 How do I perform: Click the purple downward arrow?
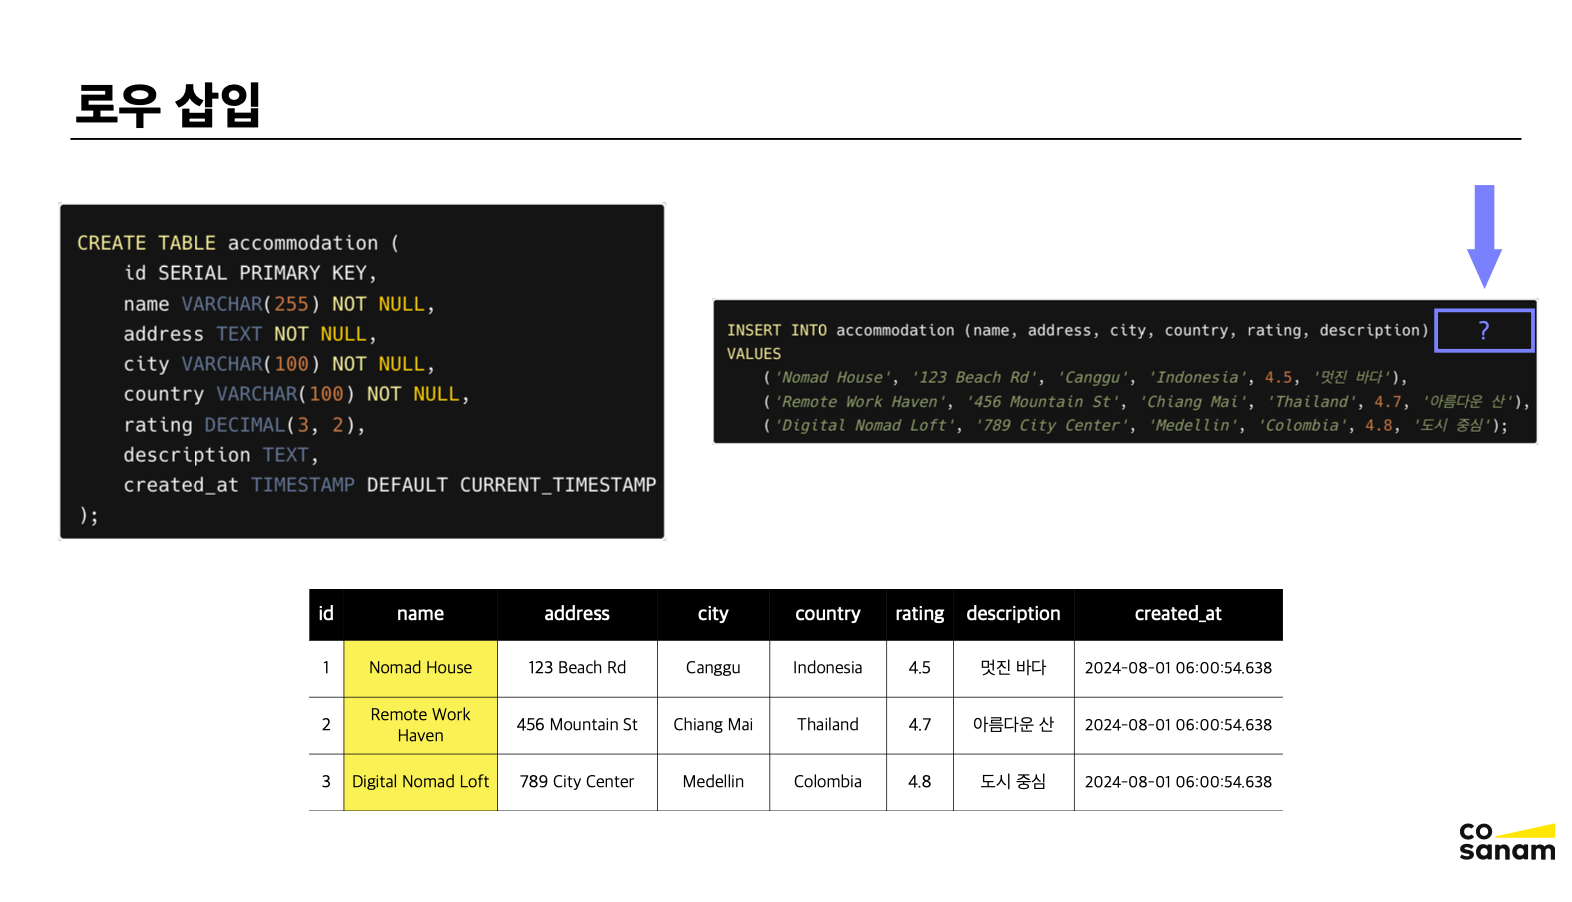click(x=1484, y=236)
